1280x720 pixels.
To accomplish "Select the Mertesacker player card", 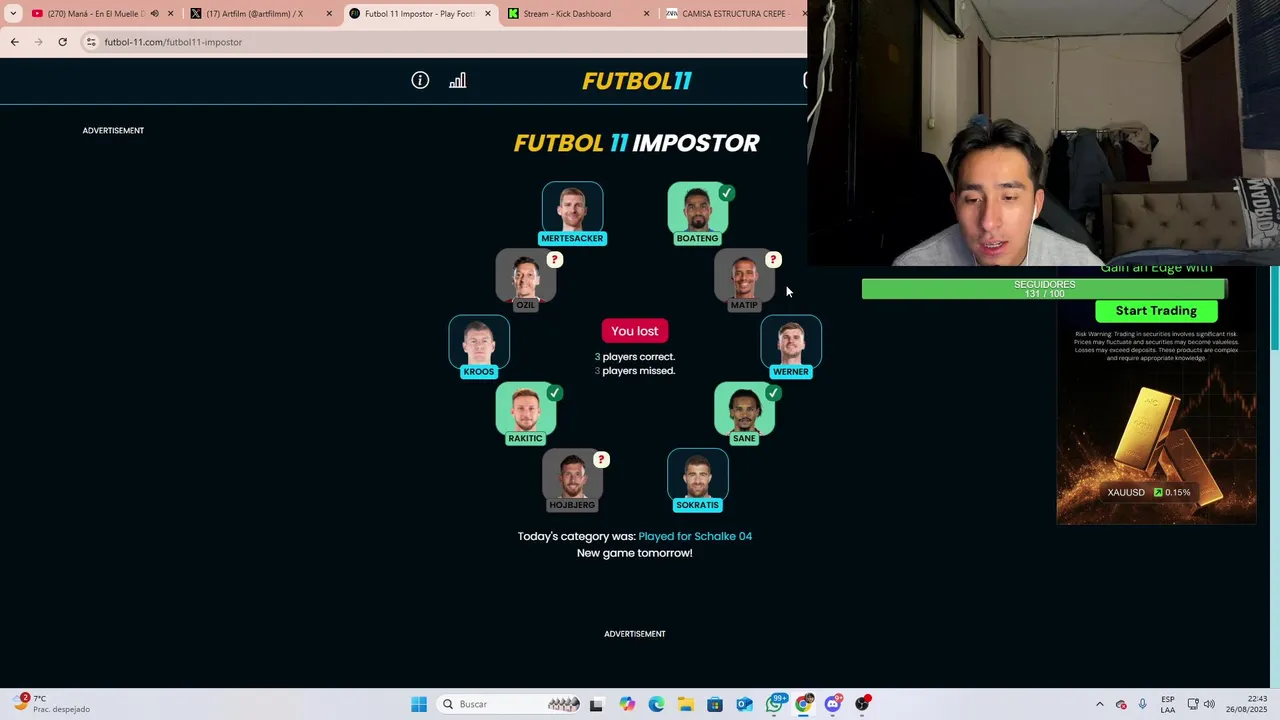I will click(x=572, y=213).
